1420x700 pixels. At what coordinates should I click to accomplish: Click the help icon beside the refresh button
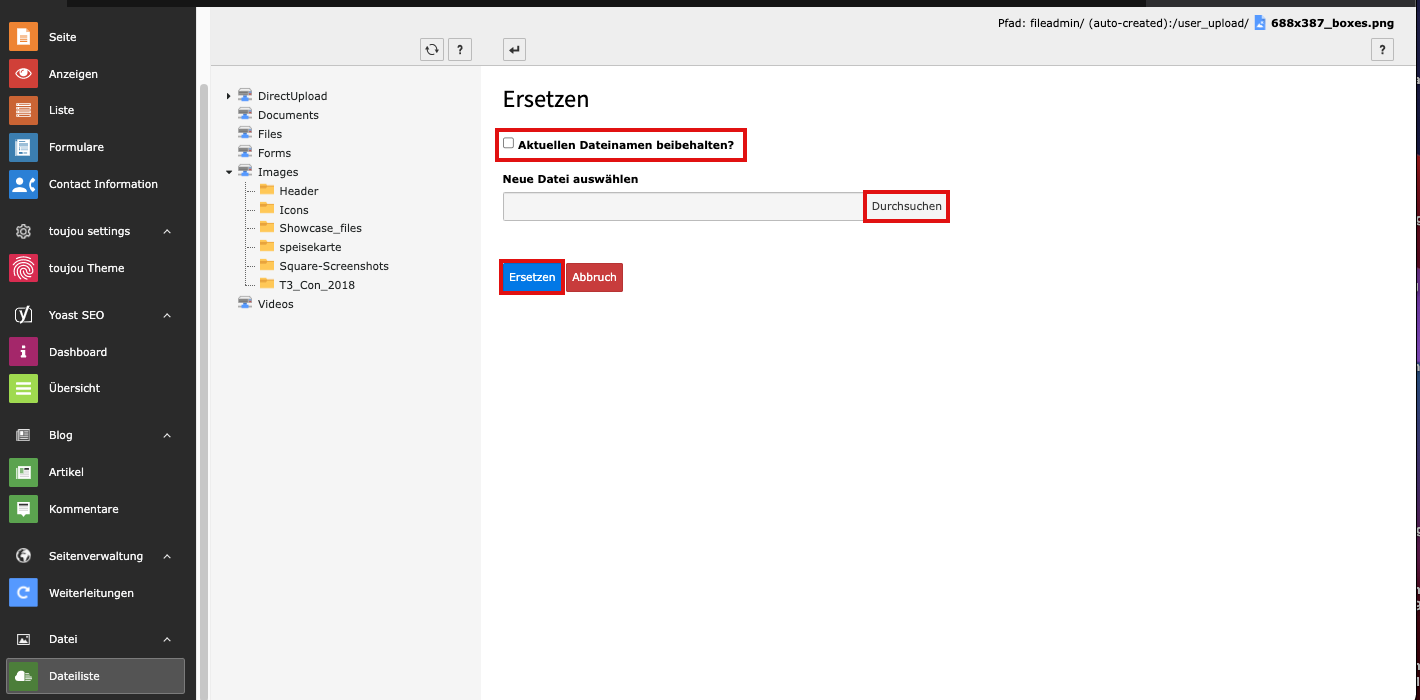click(x=460, y=50)
